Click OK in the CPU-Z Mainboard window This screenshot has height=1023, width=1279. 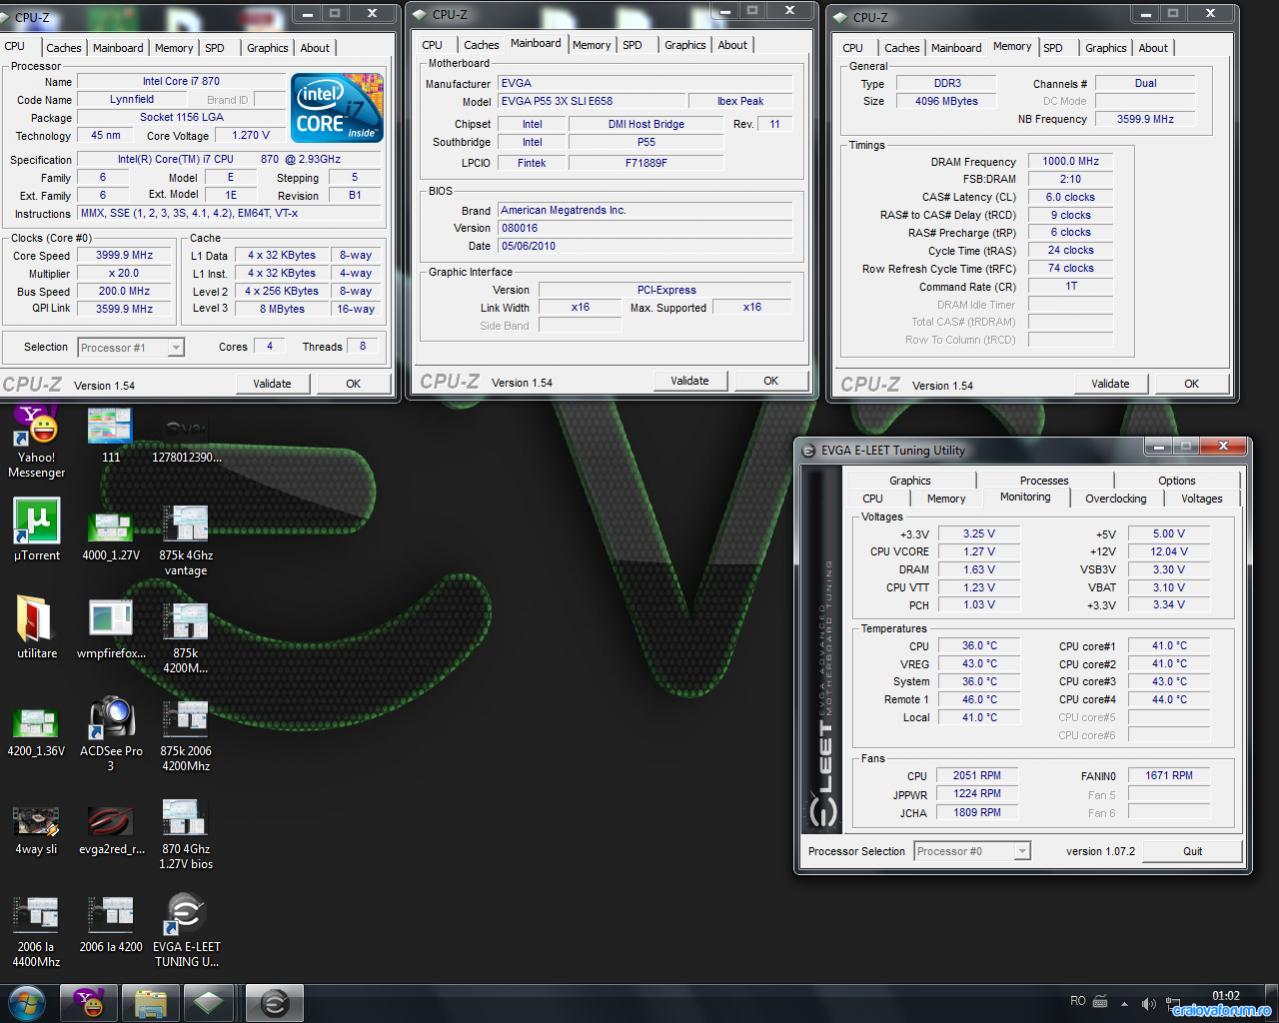[x=771, y=381]
